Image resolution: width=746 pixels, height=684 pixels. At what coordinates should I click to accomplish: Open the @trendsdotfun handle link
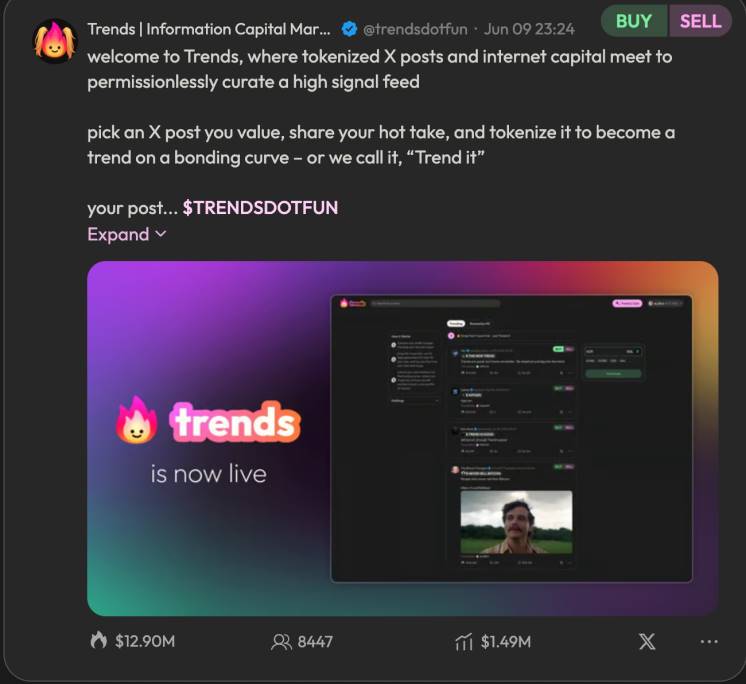[x=415, y=29]
